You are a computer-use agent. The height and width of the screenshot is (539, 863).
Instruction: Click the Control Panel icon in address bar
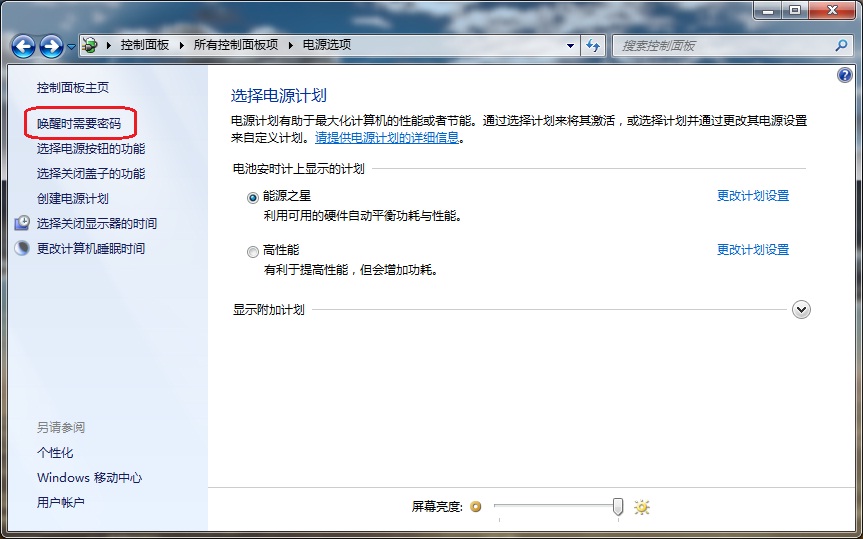91,45
